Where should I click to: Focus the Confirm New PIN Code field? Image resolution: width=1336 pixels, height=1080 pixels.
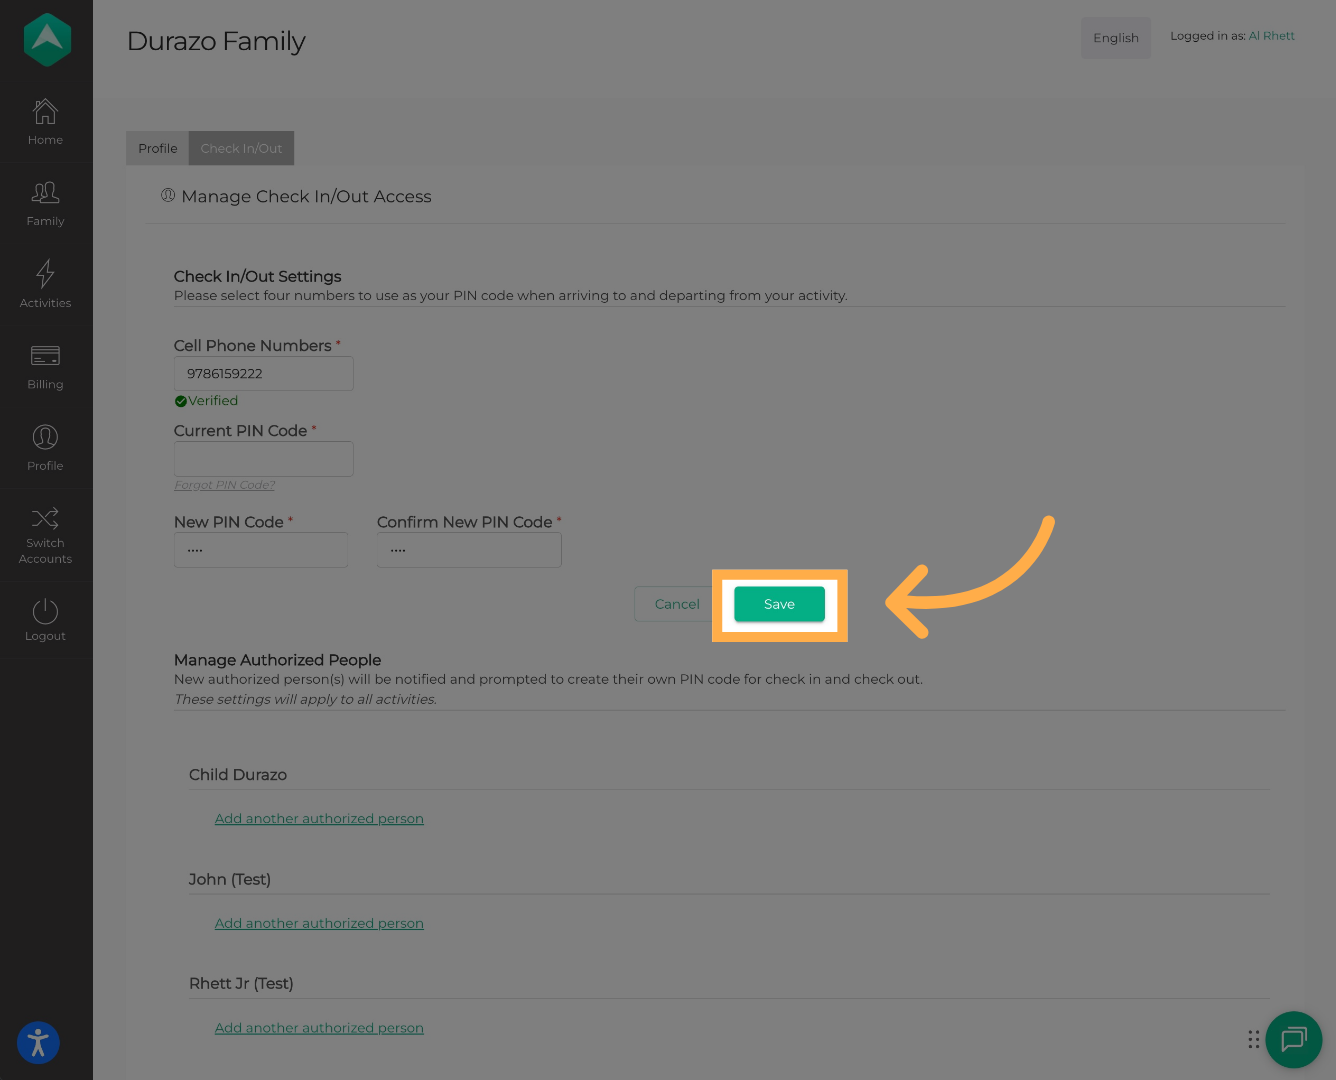point(468,550)
